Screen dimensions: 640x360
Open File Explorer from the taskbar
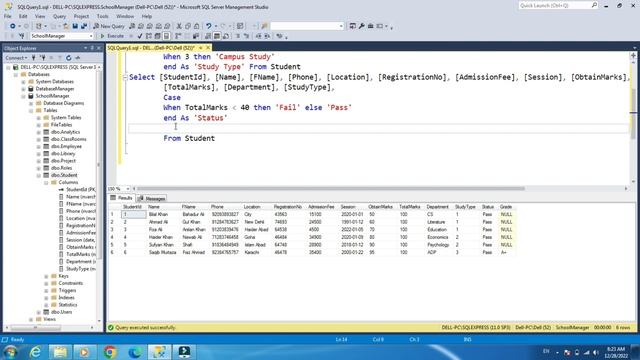tap(60, 352)
